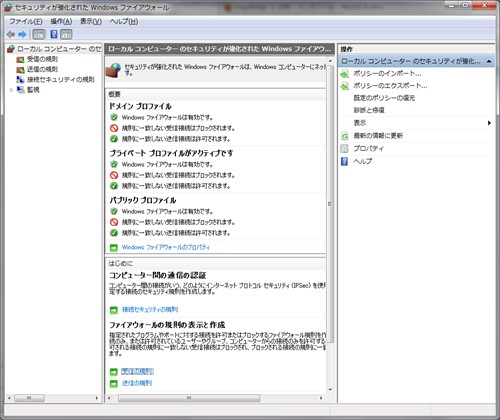The width and height of the screenshot is (500, 420).
Task: Open プロパティ in the action pane
Action: point(368,148)
